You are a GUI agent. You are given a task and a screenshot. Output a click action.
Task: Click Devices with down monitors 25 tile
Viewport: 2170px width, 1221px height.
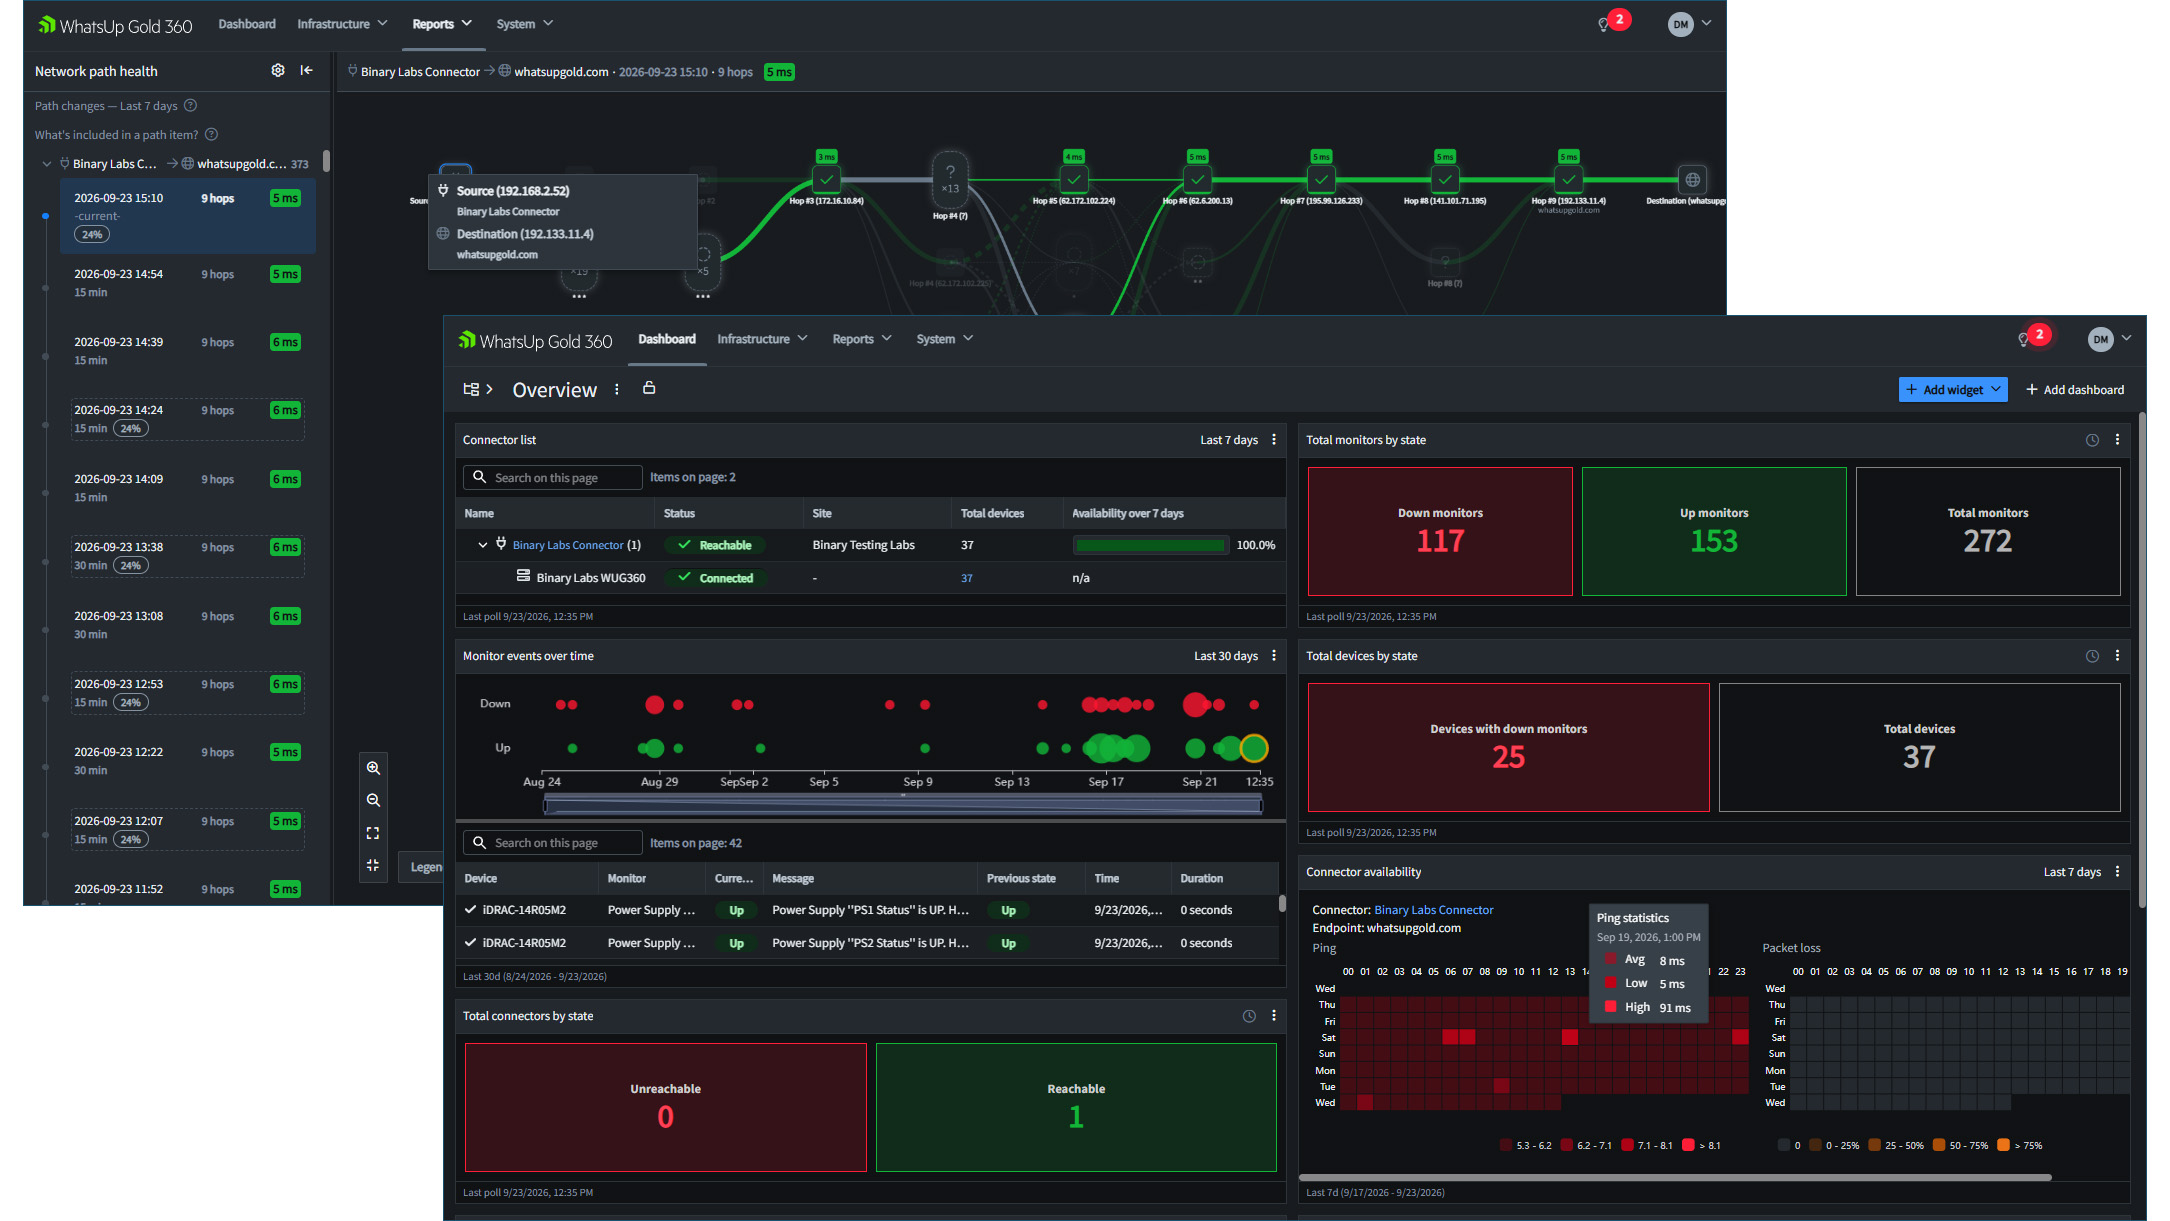pos(1508,747)
